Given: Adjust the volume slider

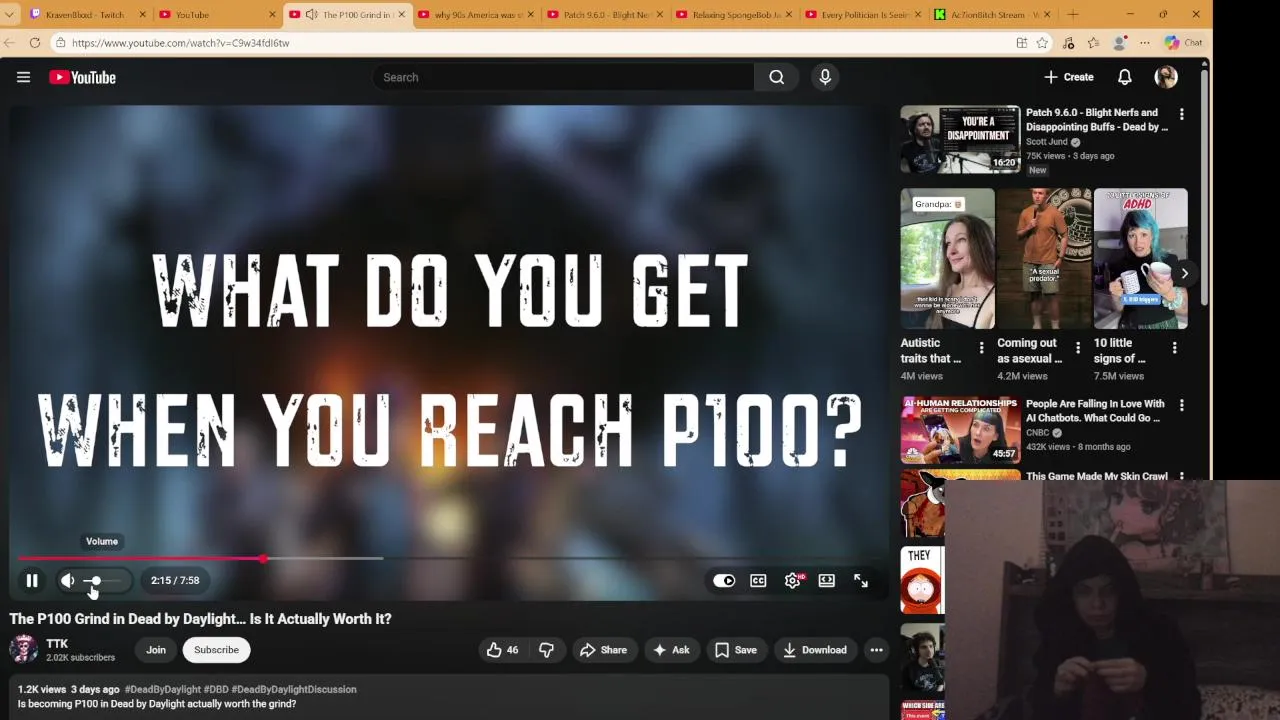Looking at the screenshot, I should [x=102, y=581].
